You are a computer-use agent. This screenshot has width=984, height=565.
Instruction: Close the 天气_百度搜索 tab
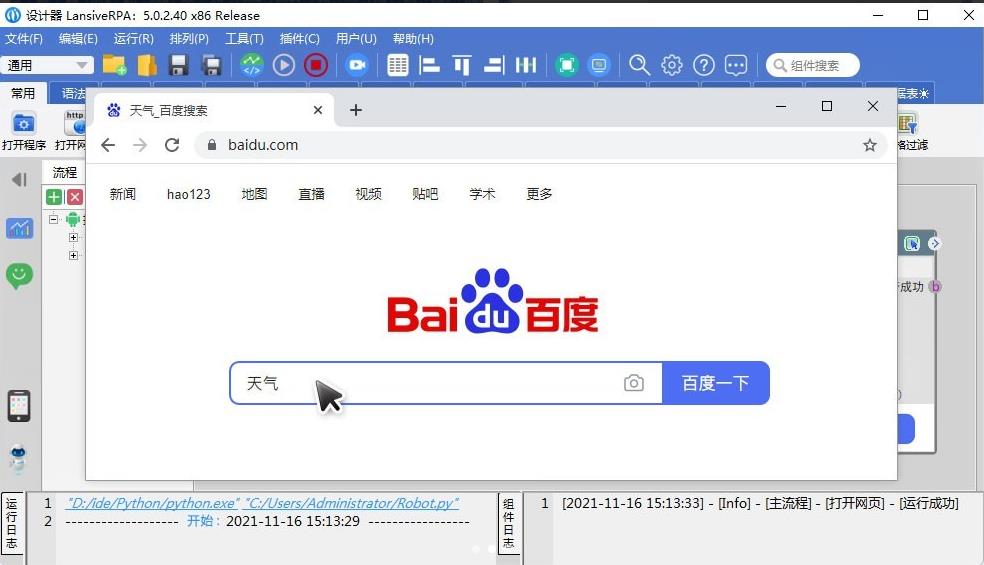(x=318, y=110)
